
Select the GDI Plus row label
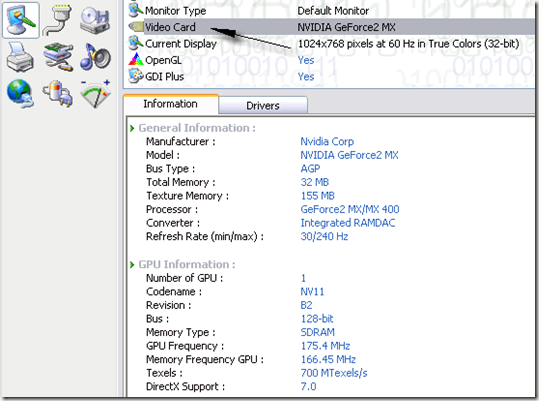[x=165, y=76]
